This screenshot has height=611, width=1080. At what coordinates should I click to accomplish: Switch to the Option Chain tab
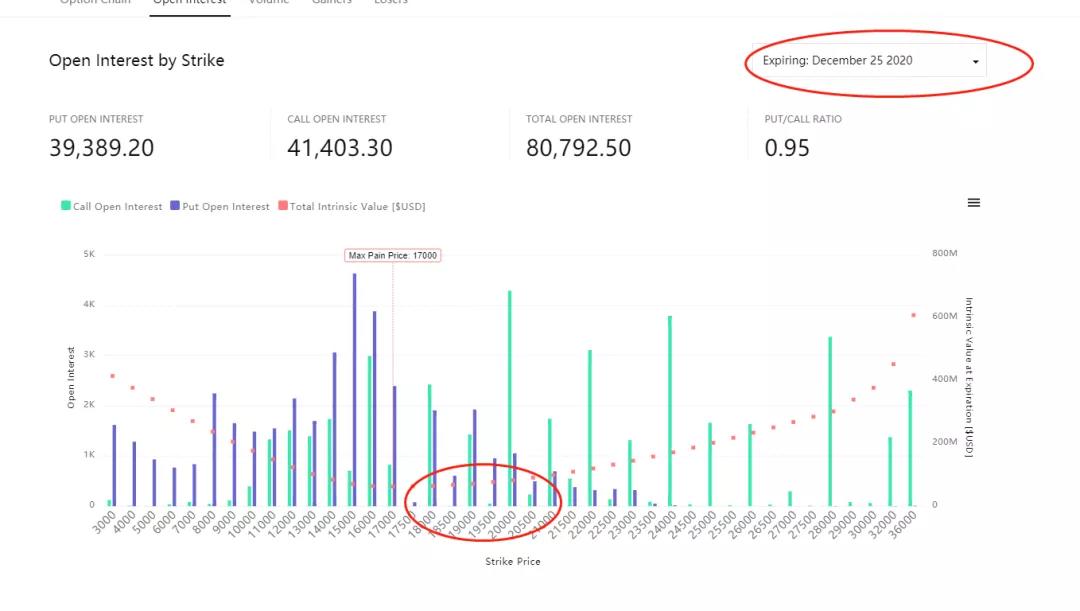click(x=94, y=3)
